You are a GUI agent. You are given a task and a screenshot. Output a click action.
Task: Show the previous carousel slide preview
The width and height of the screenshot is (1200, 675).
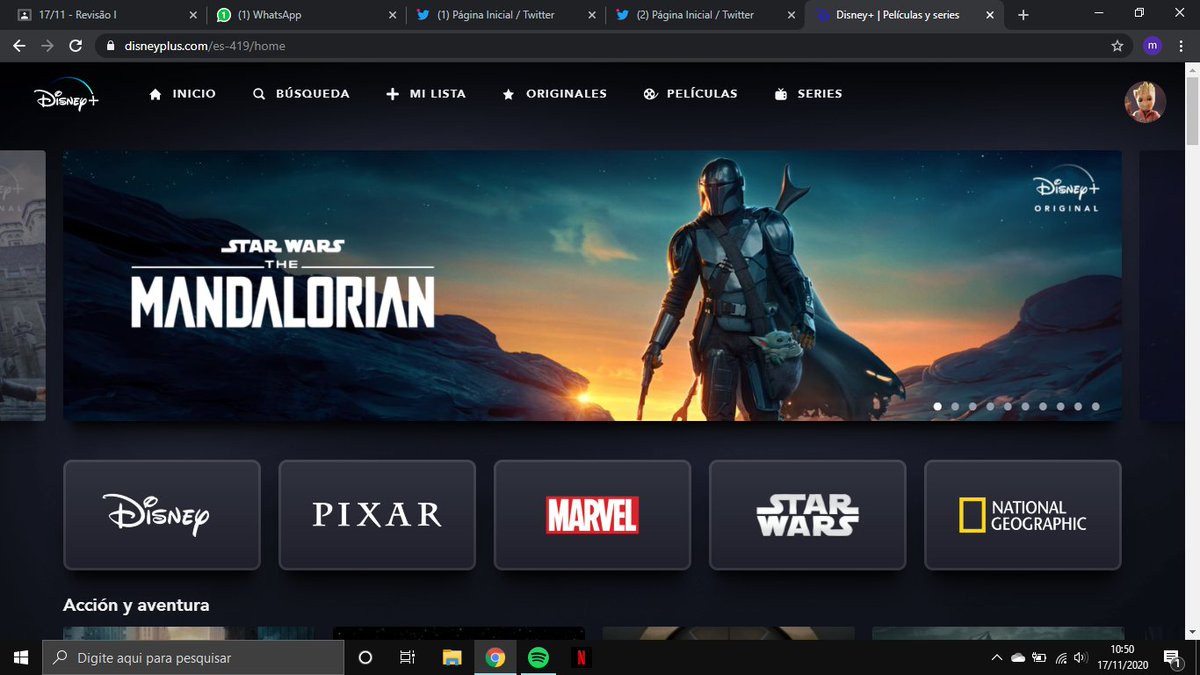tap(23, 286)
